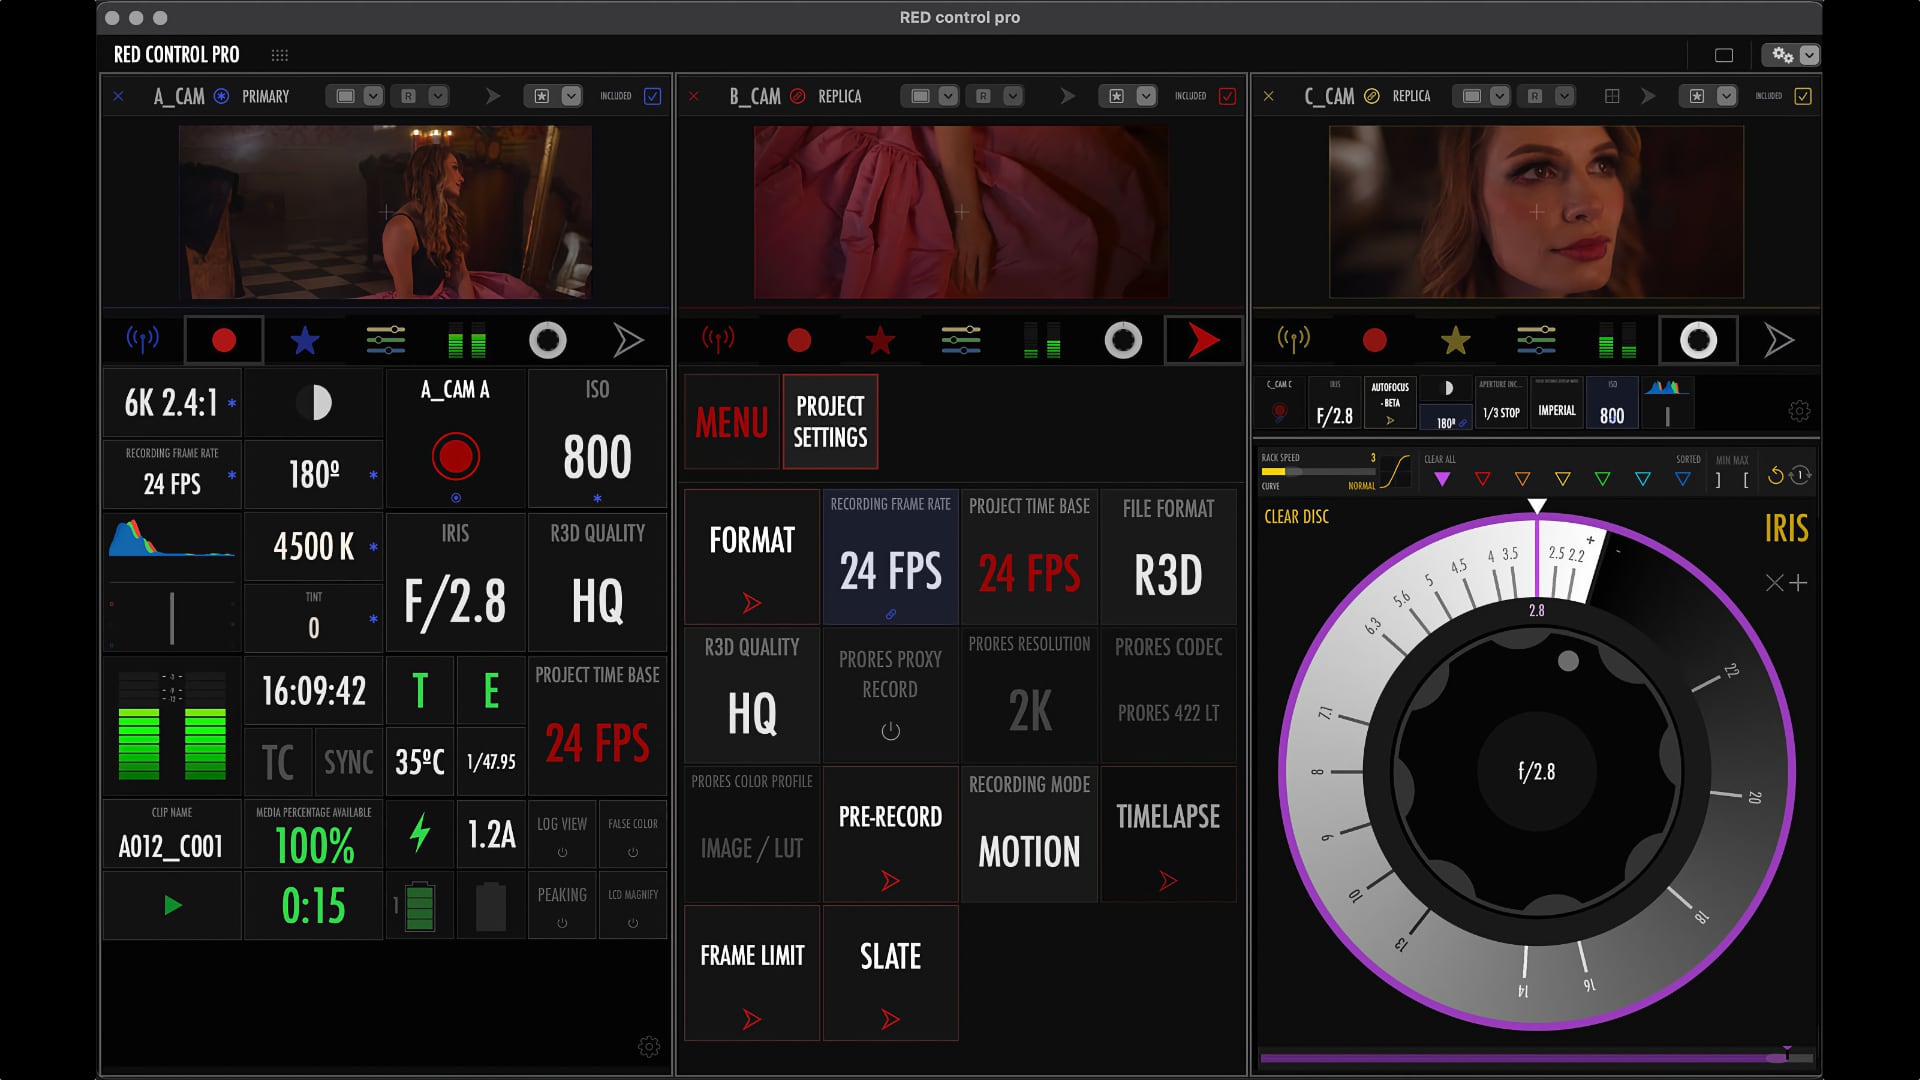Click CLEAR ALL markers button

[x=1439, y=460]
